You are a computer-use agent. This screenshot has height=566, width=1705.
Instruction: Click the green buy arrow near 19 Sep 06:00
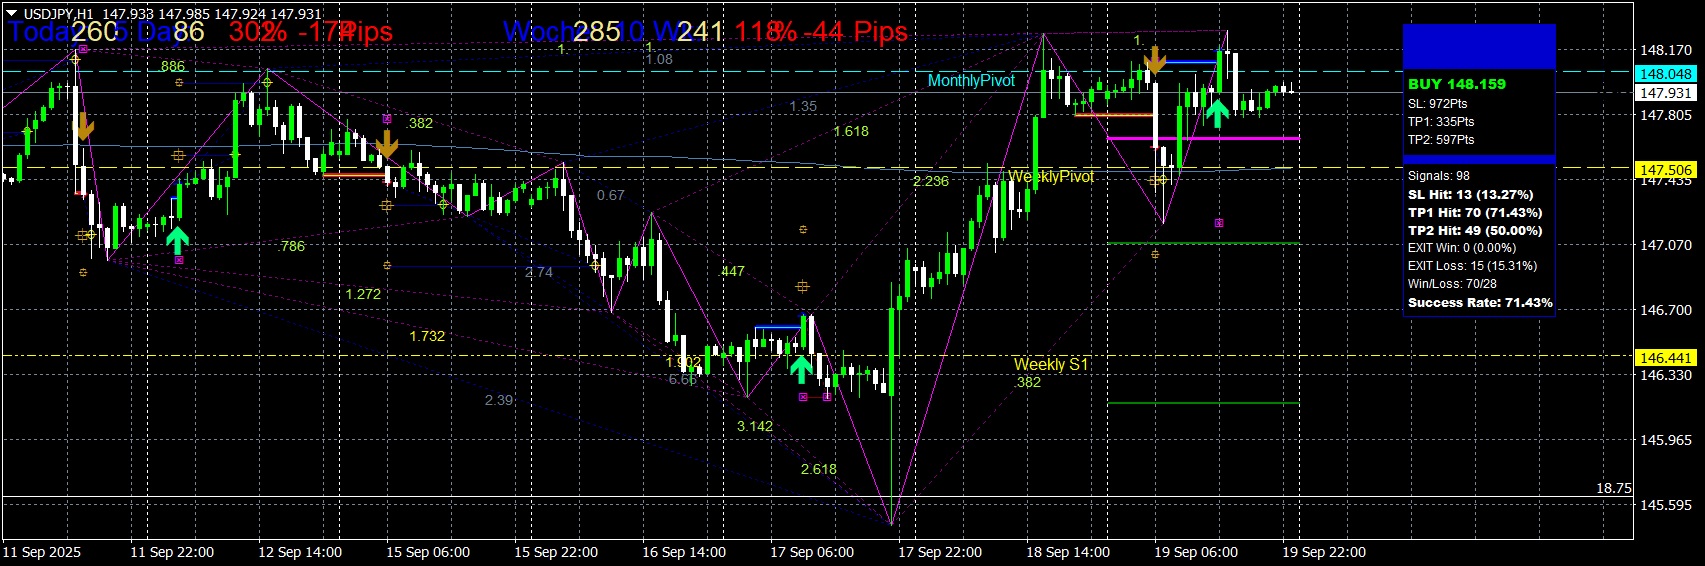pyautogui.click(x=1217, y=112)
